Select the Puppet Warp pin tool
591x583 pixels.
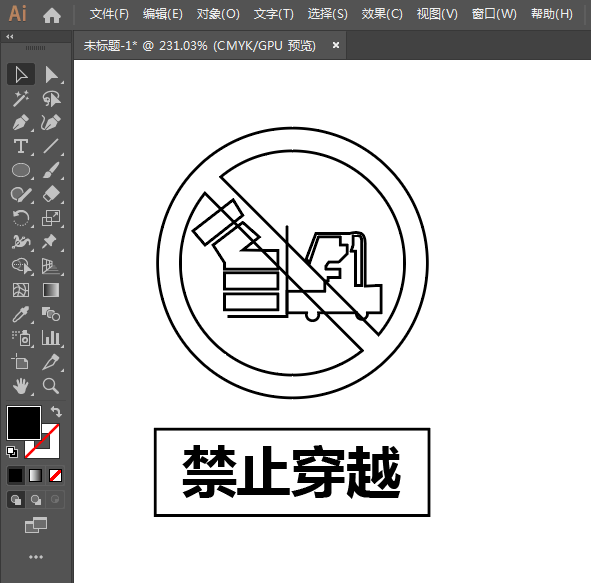pyautogui.click(x=51, y=242)
